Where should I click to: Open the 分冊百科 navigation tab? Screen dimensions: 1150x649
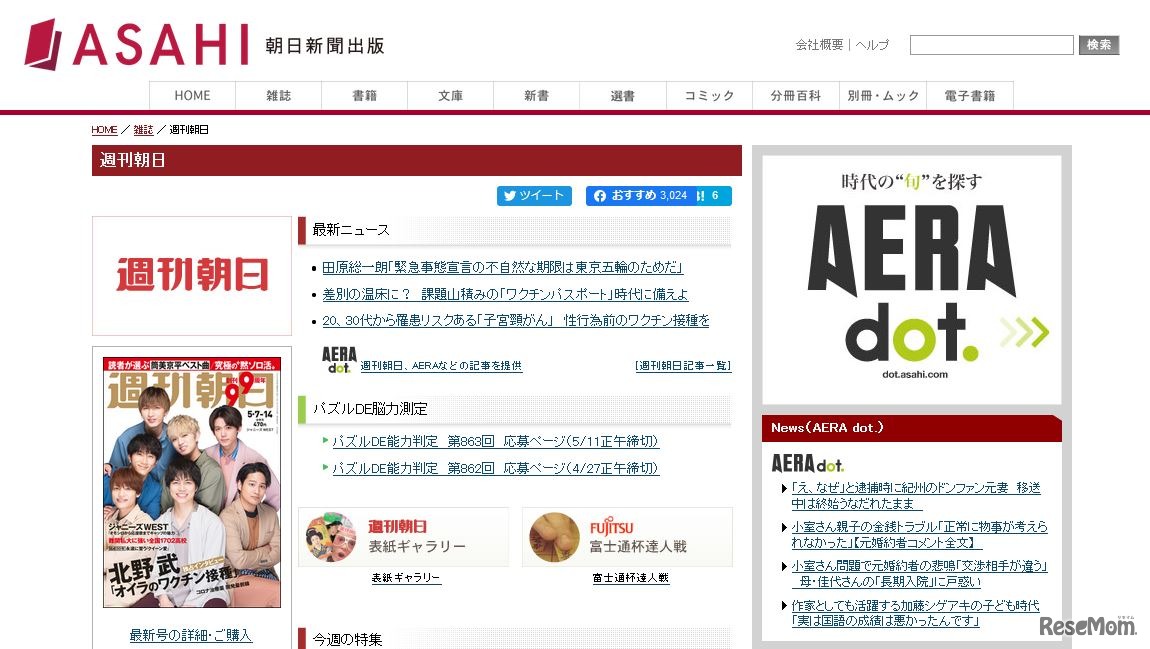click(x=796, y=95)
